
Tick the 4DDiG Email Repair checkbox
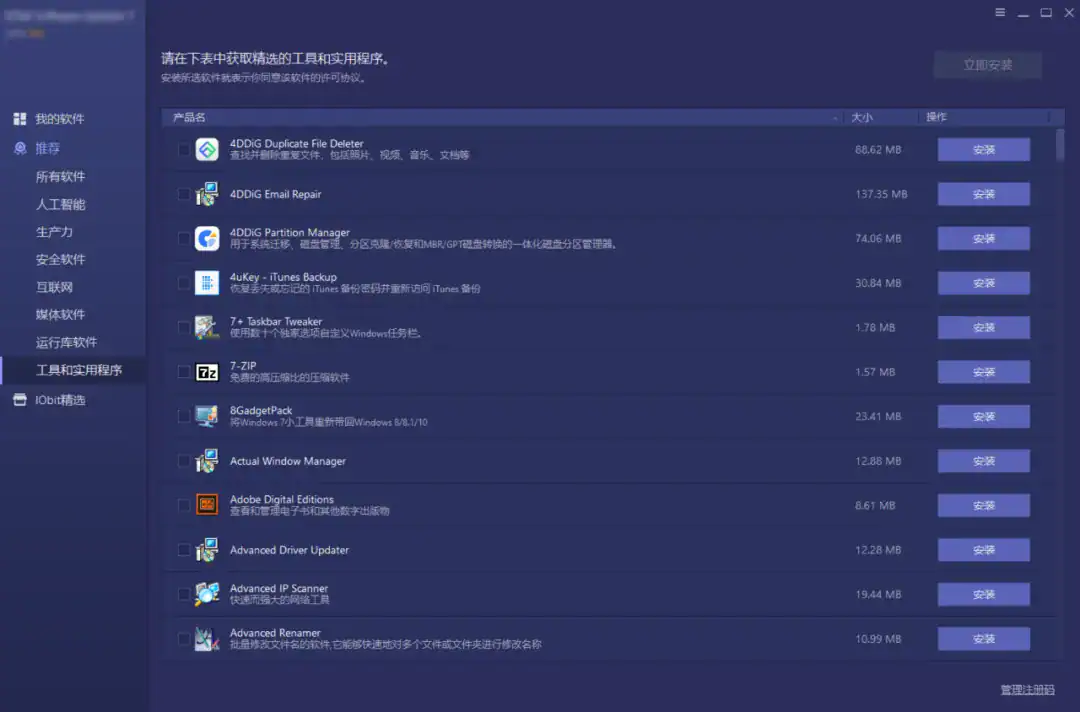click(183, 194)
